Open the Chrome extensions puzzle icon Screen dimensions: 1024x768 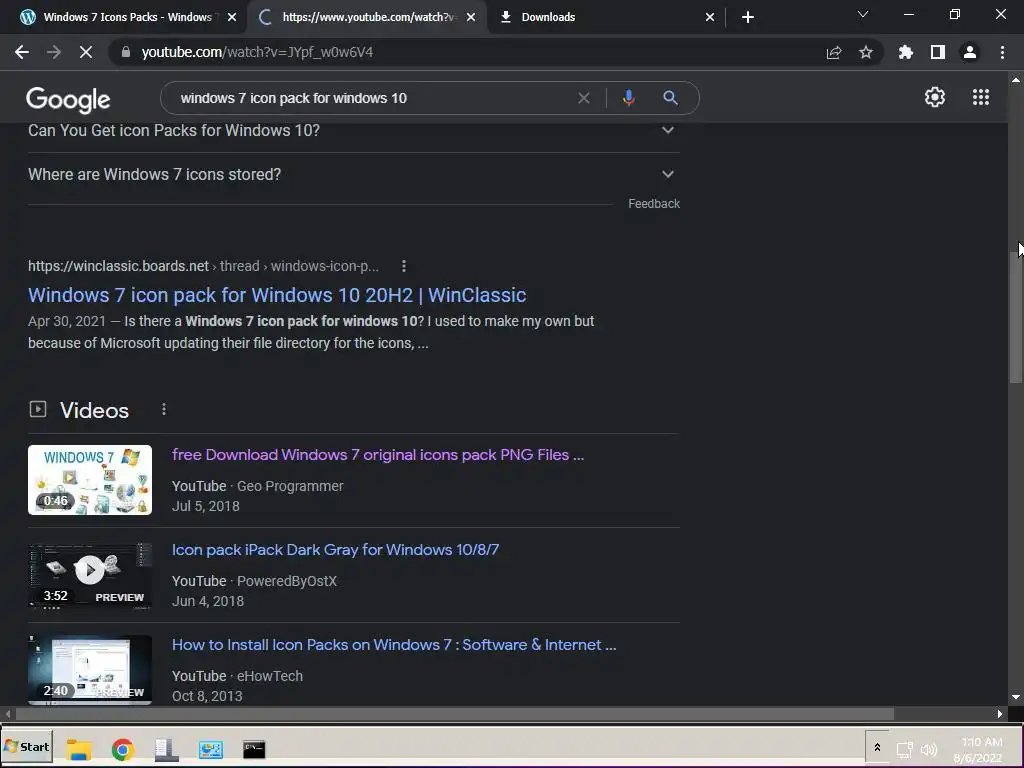click(906, 52)
